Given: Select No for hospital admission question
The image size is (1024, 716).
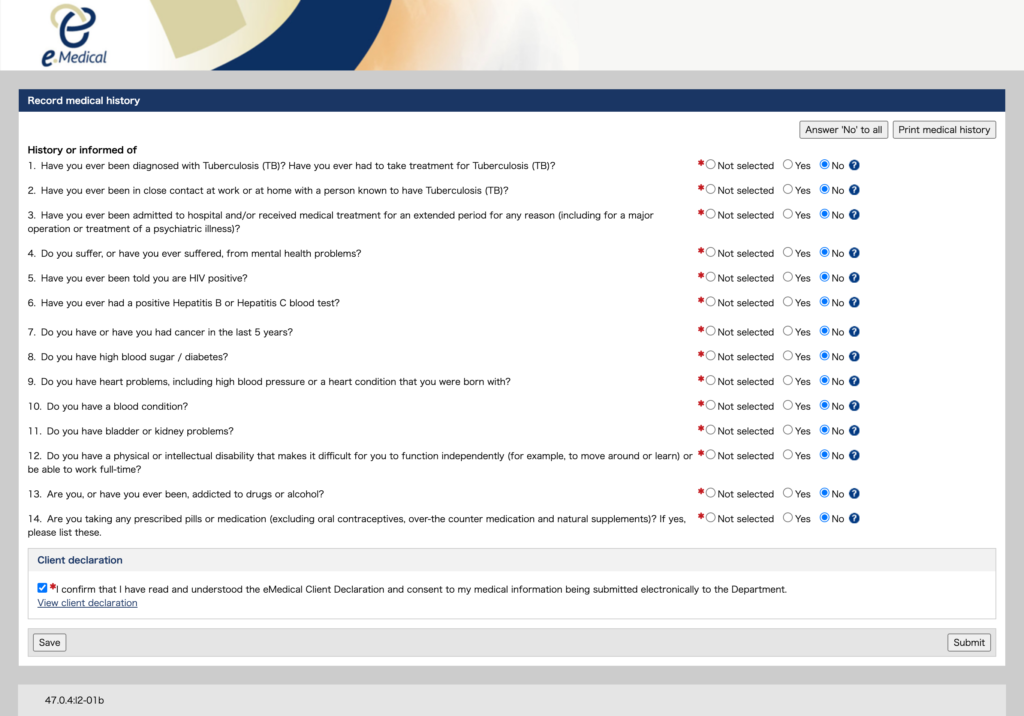Looking at the screenshot, I should point(825,214).
